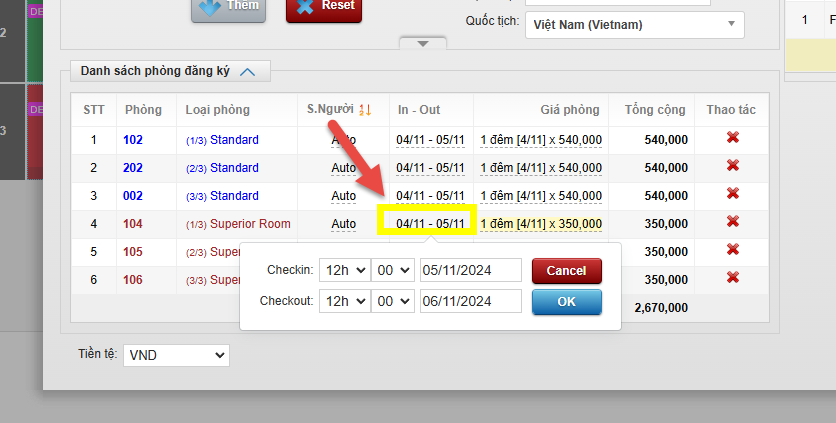Viewport: 836px width, 423px height.
Task: Click the Checkout date field 06/11/2024
Action: pyautogui.click(x=470, y=301)
